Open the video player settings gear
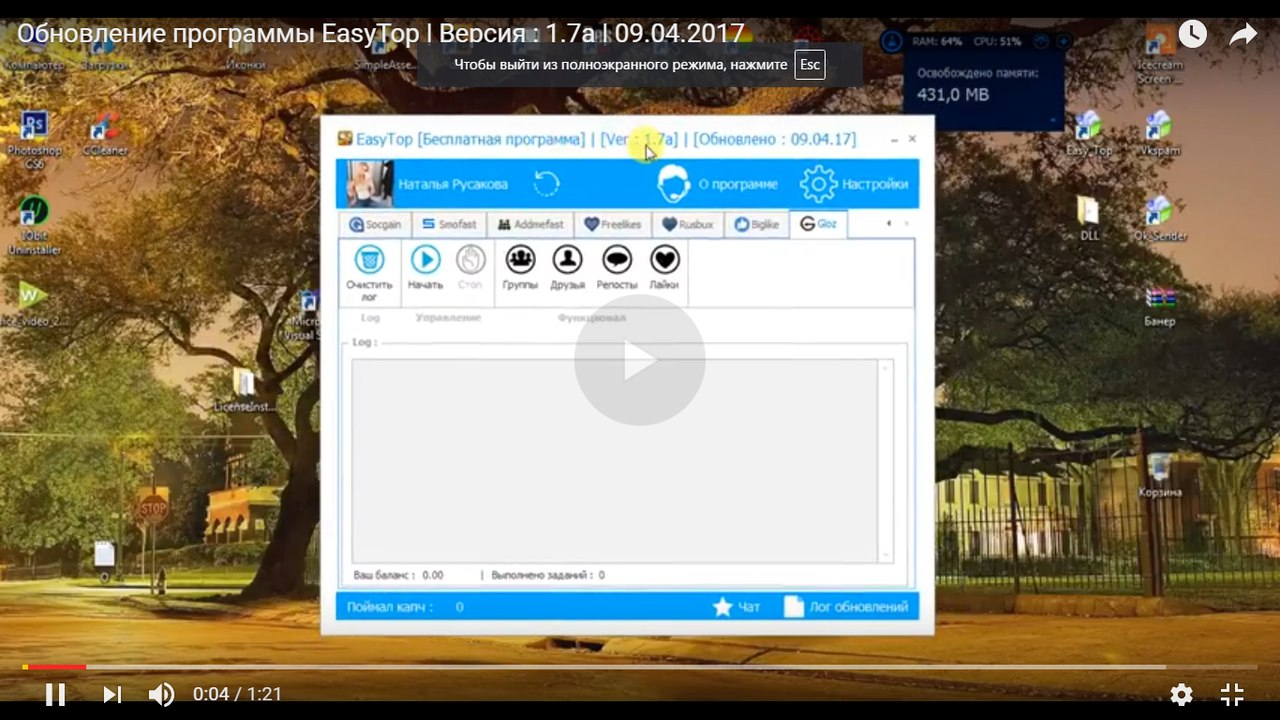 [1181, 694]
